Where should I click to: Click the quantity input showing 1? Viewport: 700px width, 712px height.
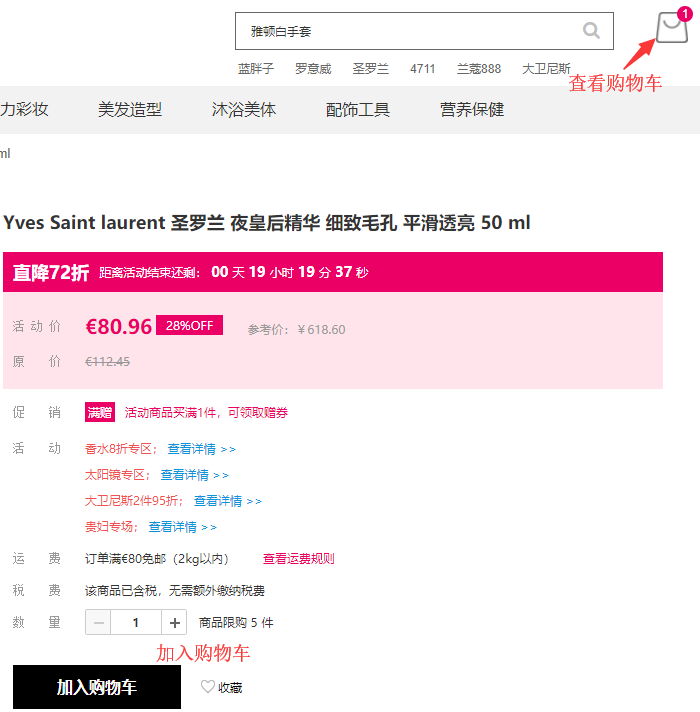point(136,622)
